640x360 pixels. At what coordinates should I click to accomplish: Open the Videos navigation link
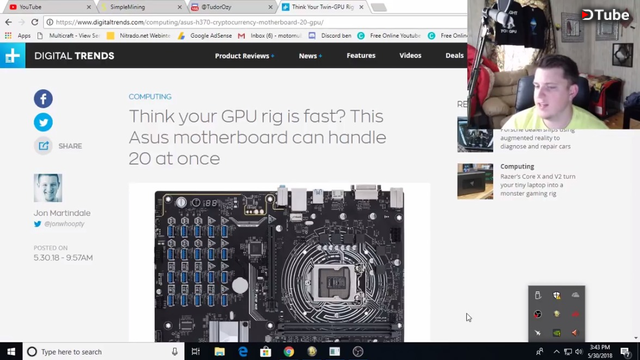click(410, 56)
